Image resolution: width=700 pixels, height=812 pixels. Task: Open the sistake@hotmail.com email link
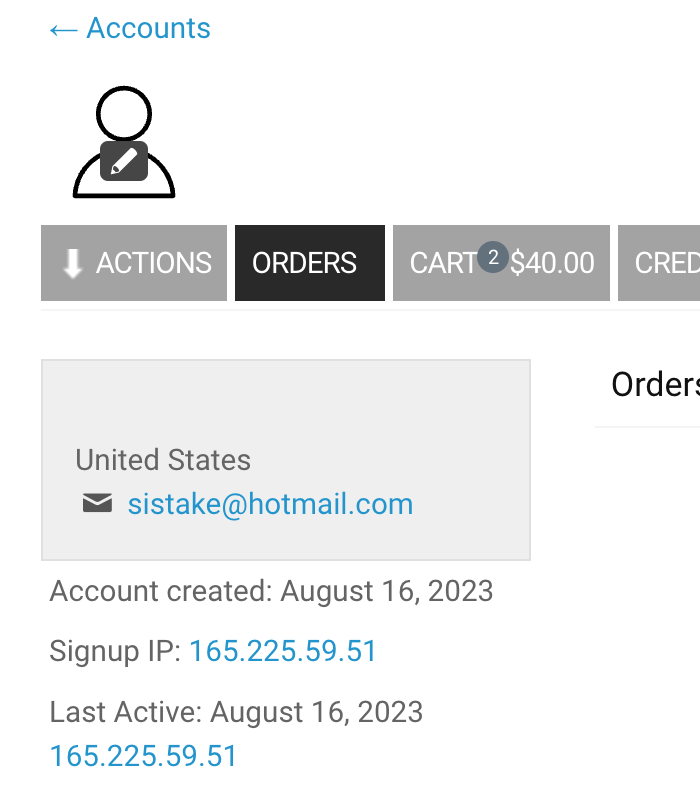click(270, 504)
